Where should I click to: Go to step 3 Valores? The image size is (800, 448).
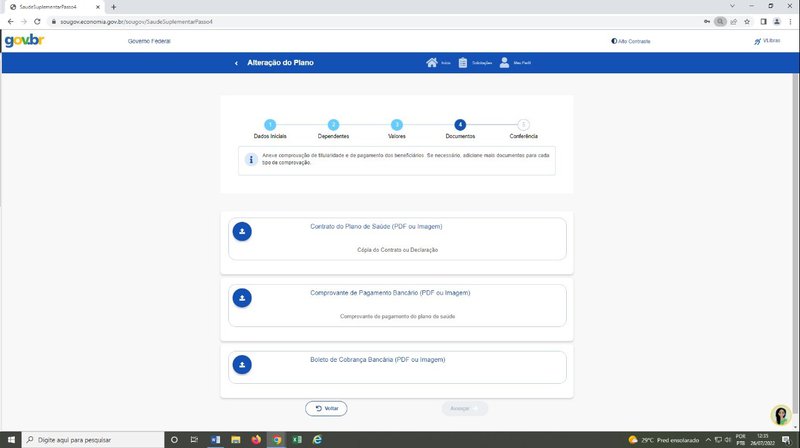coord(396,125)
